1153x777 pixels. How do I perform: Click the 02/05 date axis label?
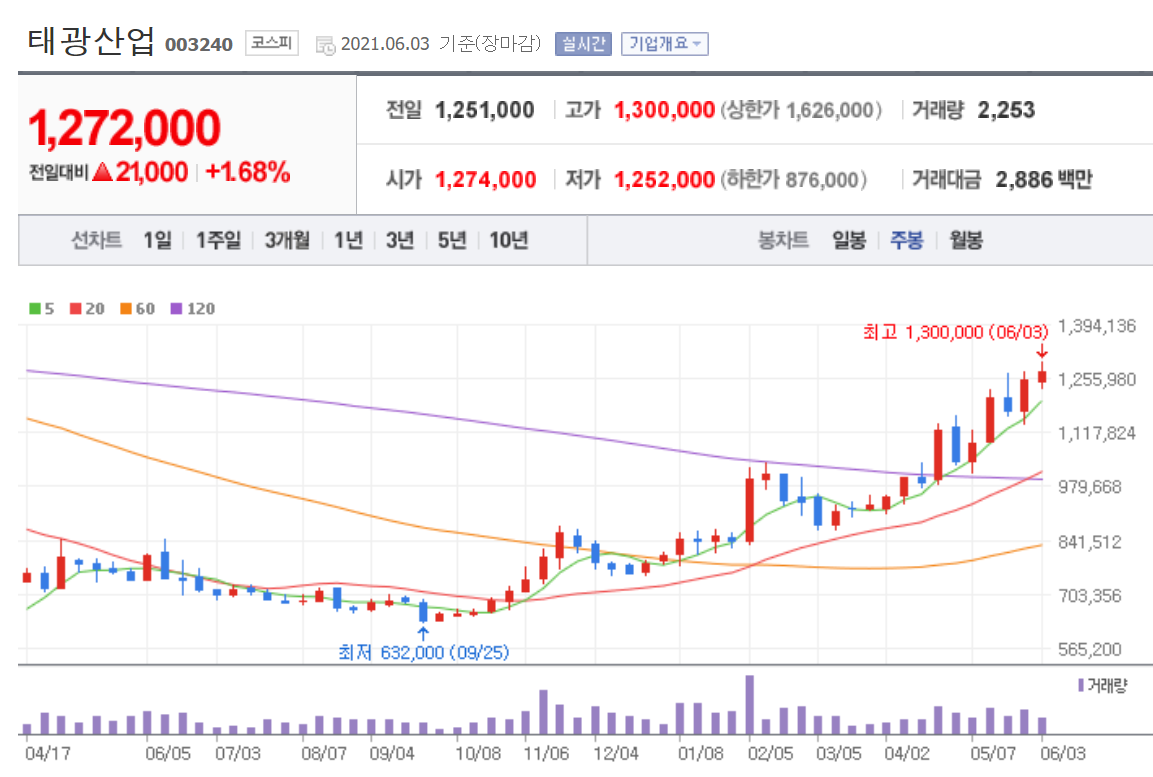coord(771,753)
